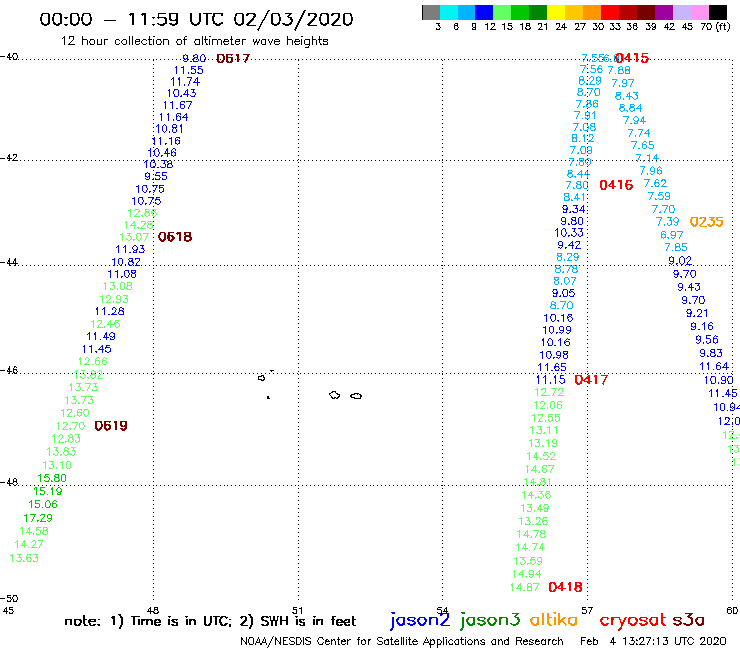Select the wave height value '15.19'
Viewport: 740px width, 650px height.
point(48,491)
